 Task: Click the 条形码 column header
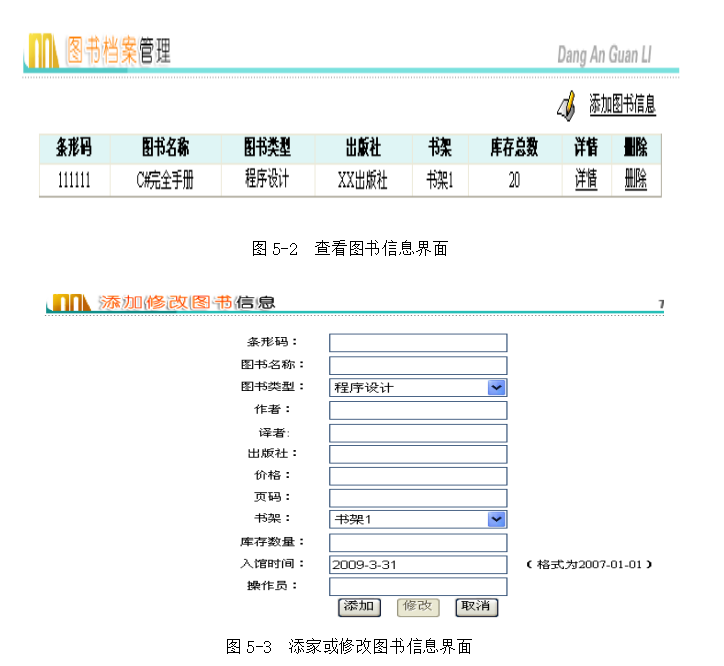tap(74, 148)
